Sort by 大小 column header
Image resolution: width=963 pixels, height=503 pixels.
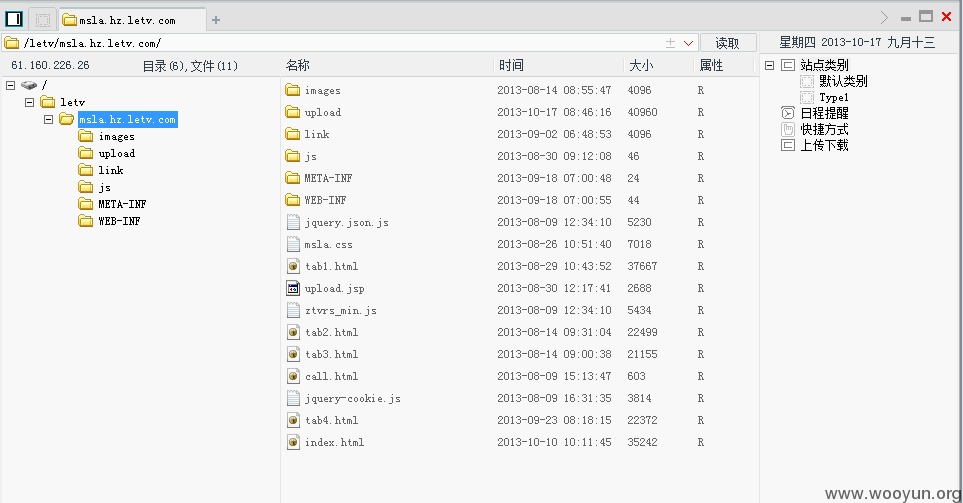click(x=641, y=65)
